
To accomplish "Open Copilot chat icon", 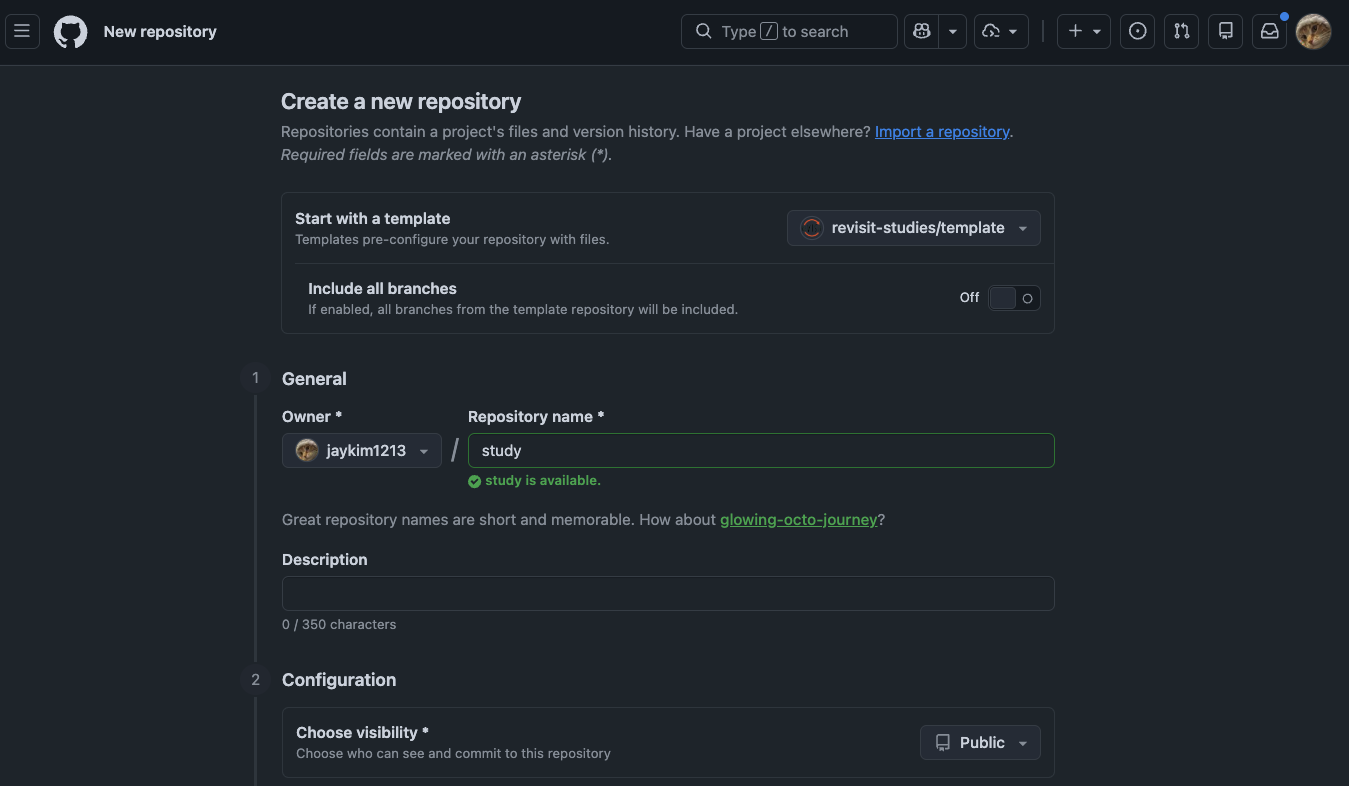I will 921,32.
